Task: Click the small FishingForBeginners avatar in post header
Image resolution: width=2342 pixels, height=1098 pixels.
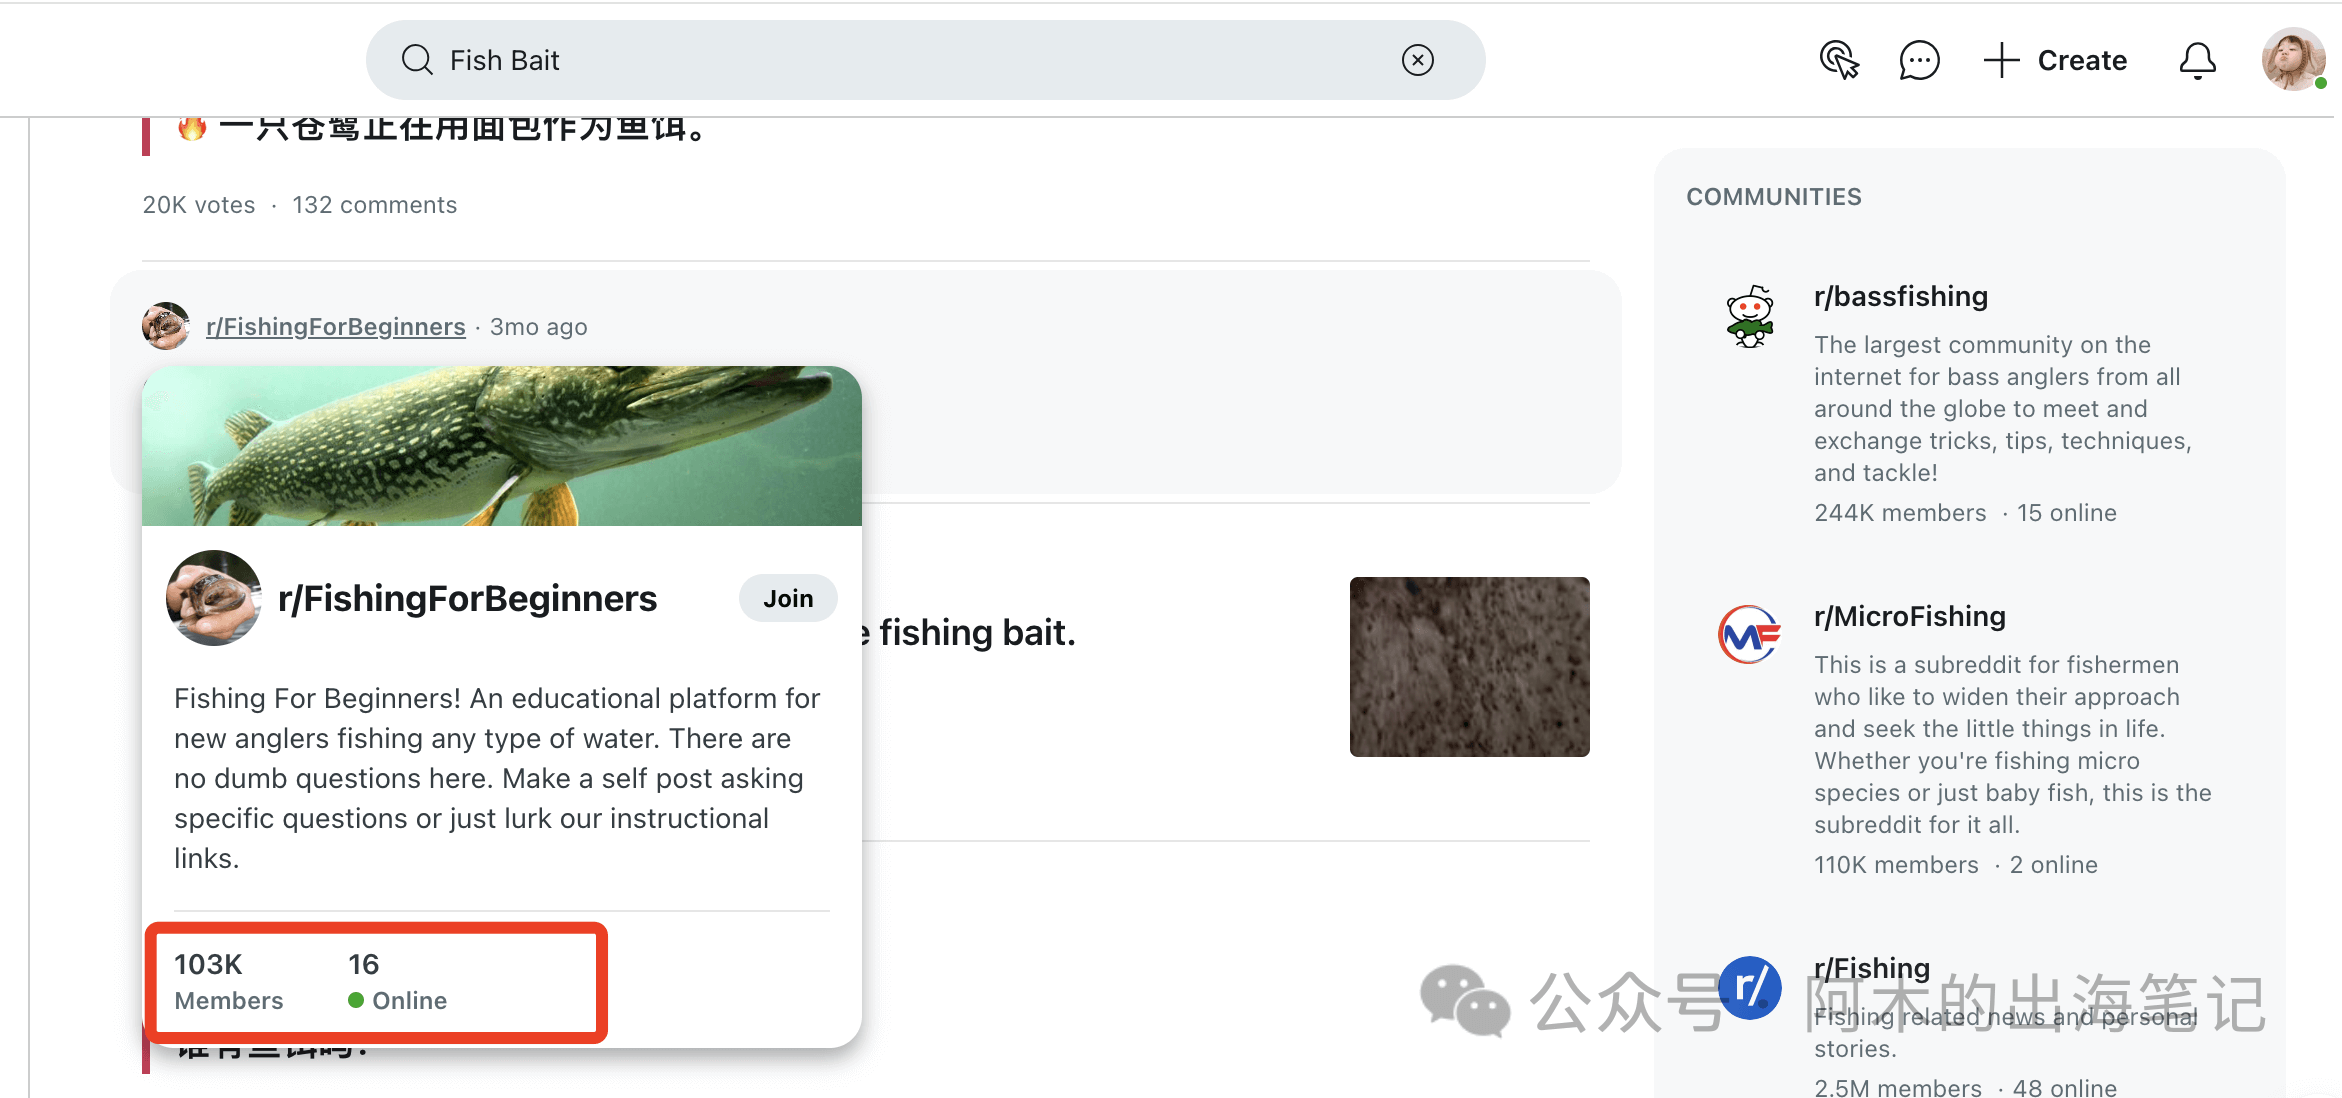Action: tap(166, 326)
